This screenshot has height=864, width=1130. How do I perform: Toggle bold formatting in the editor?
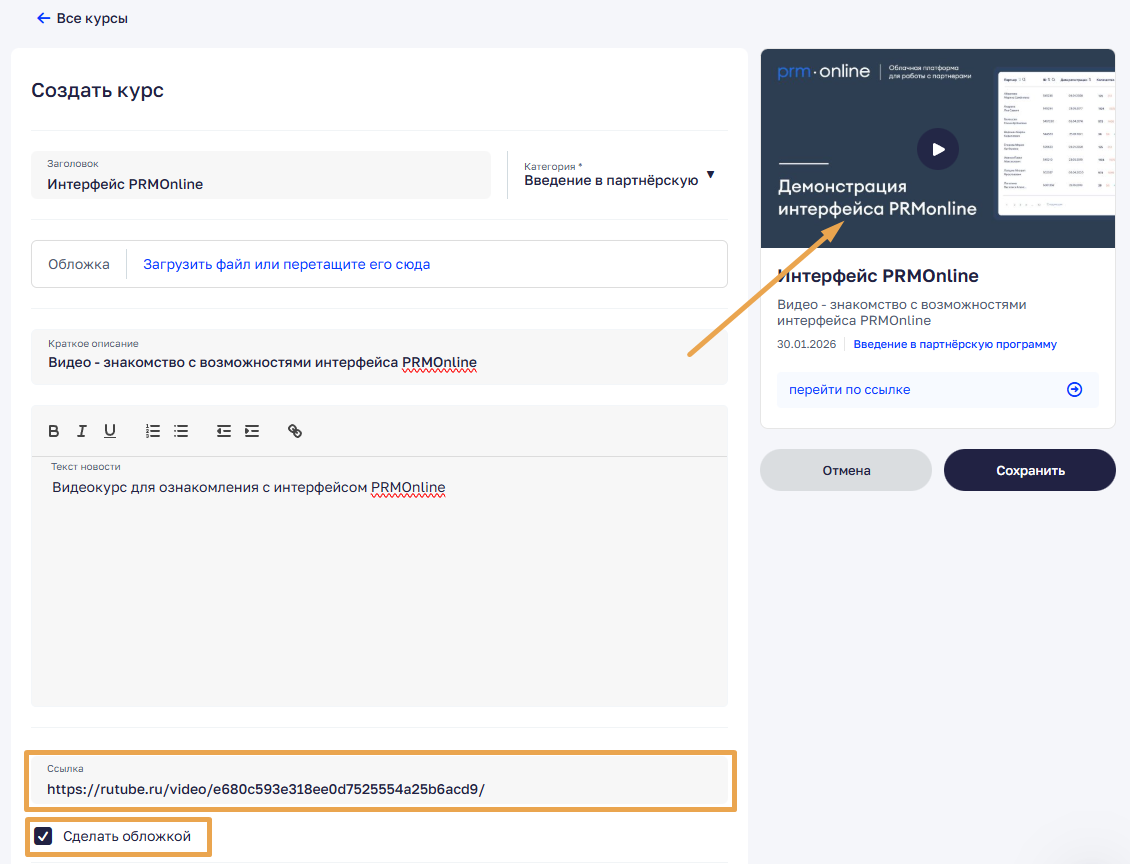point(54,431)
